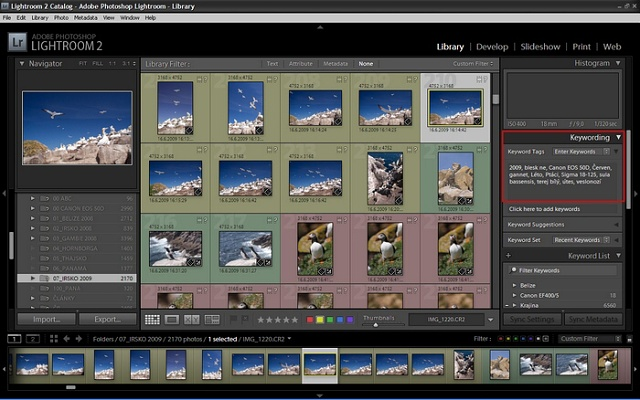The image size is (640, 400).
Task: Open Compare view (XY) icon
Action: pos(191,320)
